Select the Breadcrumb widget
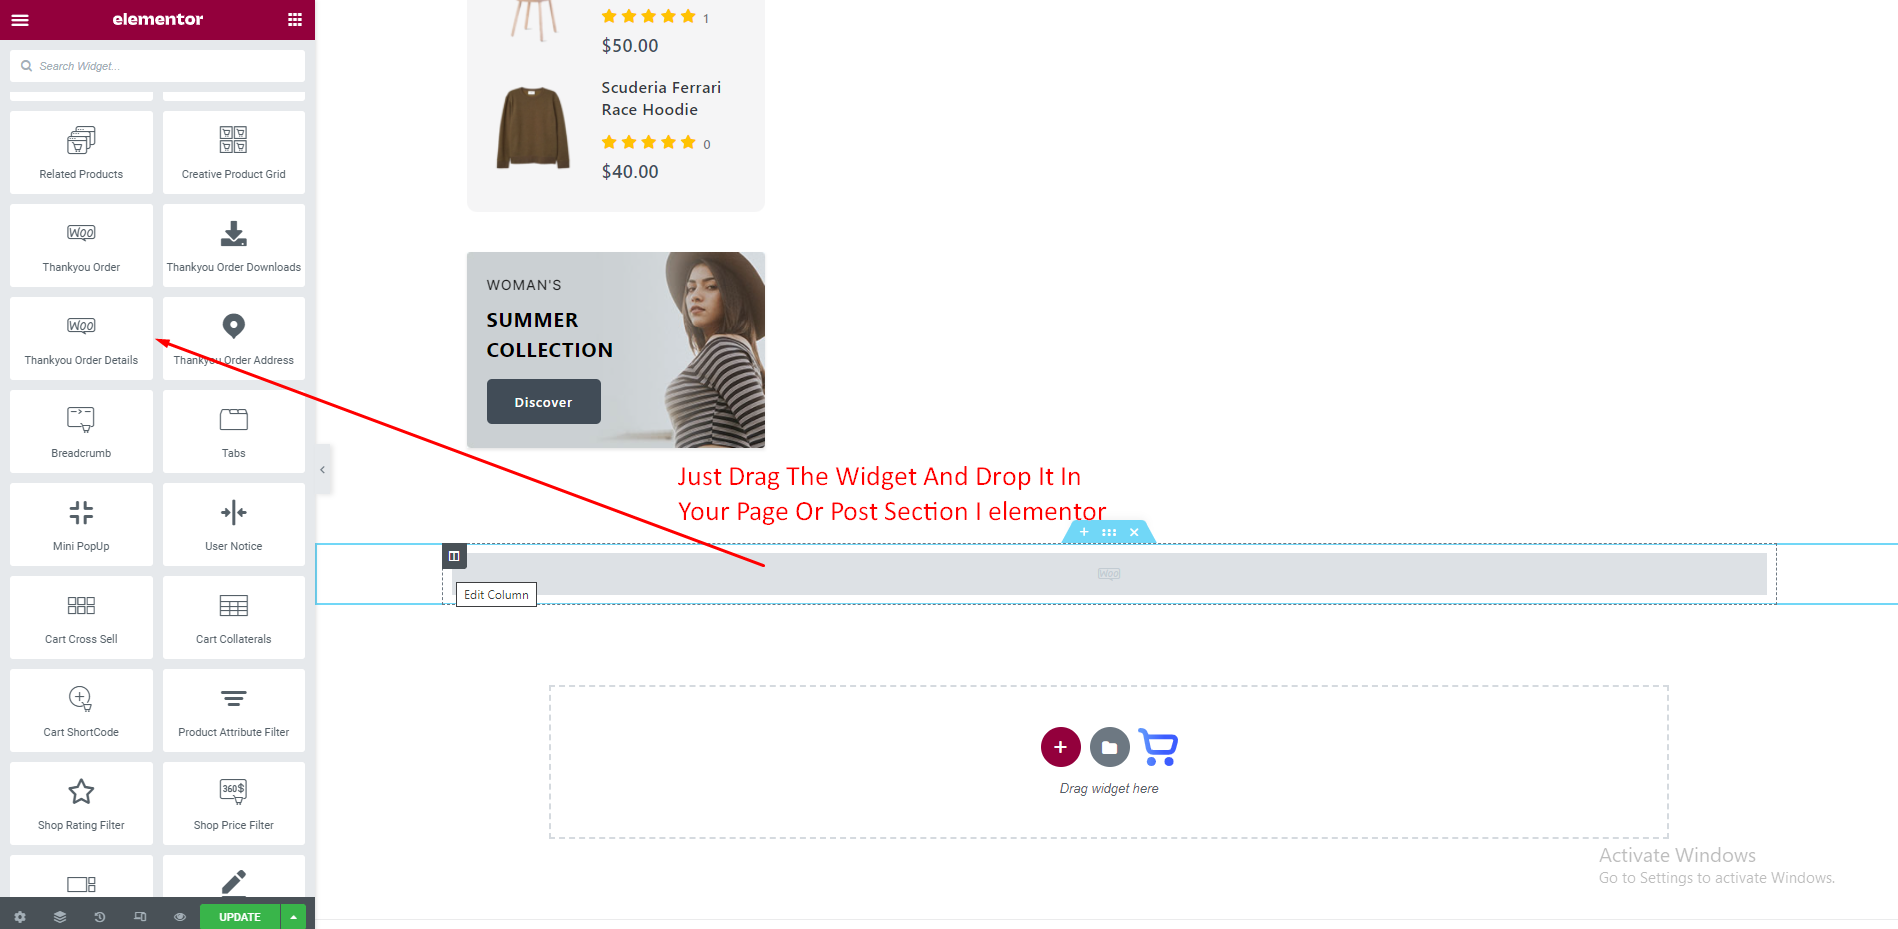The width and height of the screenshot is (1898, 929). pyautogui.click(x=81, y=431)
